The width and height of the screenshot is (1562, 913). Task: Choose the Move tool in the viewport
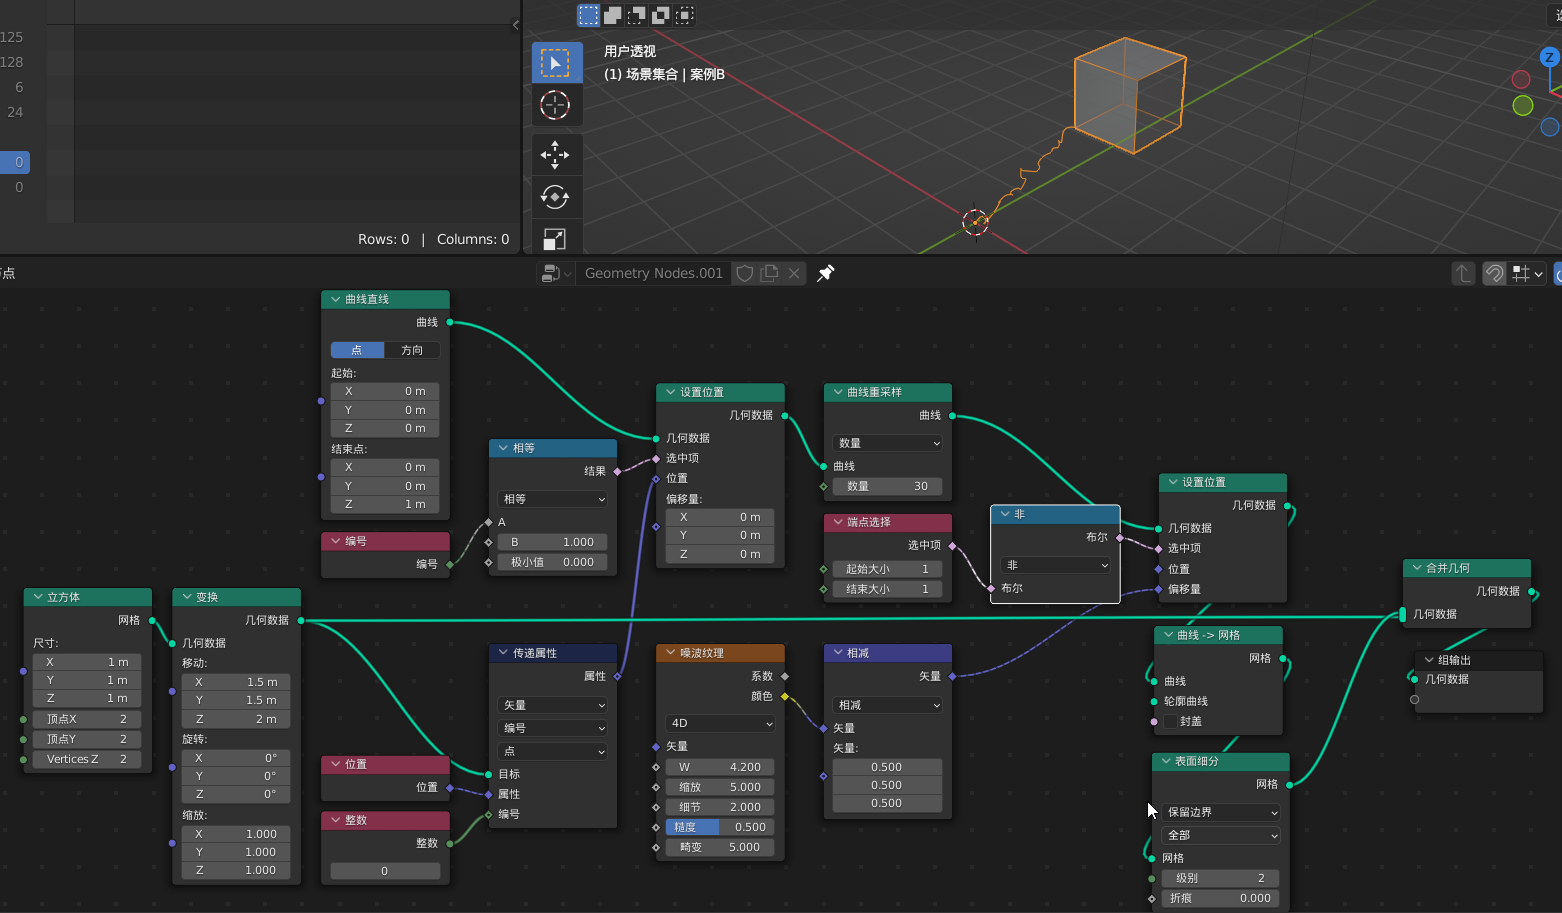point(555,154)
